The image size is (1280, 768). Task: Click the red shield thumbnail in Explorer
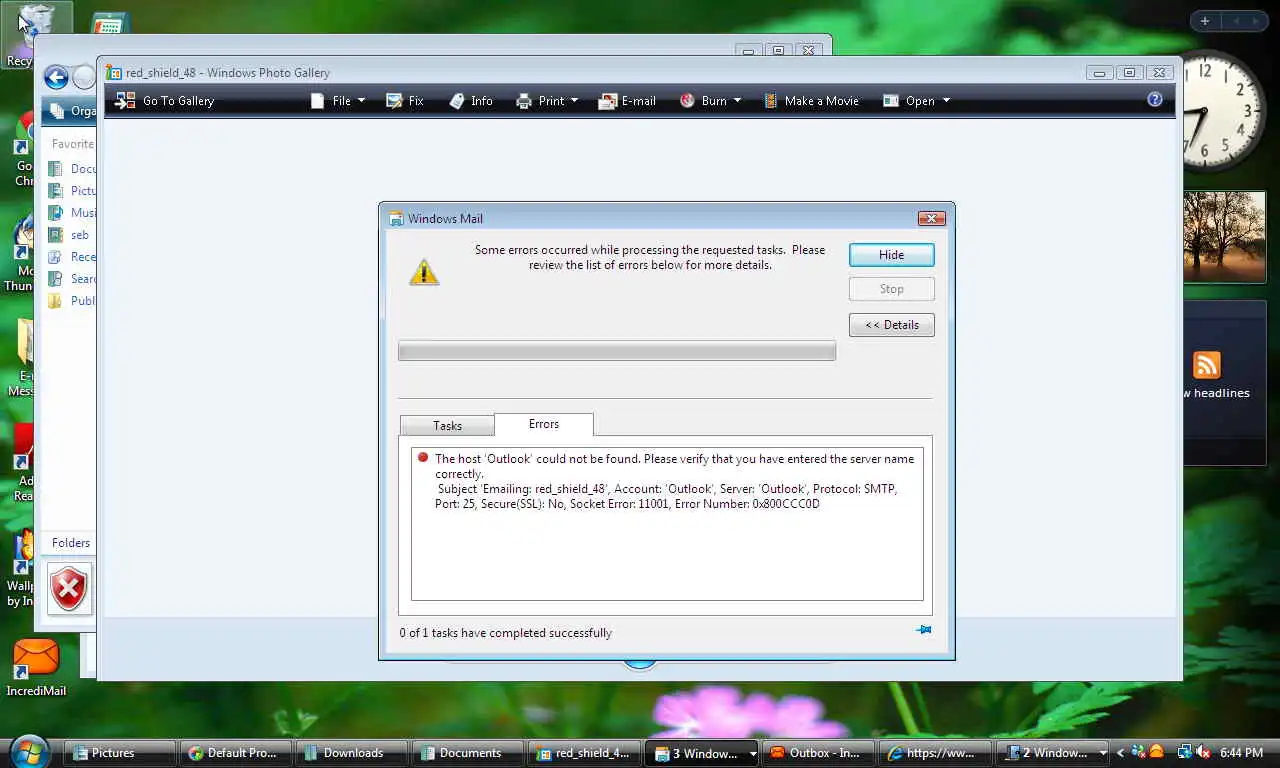tap(69, 589)
